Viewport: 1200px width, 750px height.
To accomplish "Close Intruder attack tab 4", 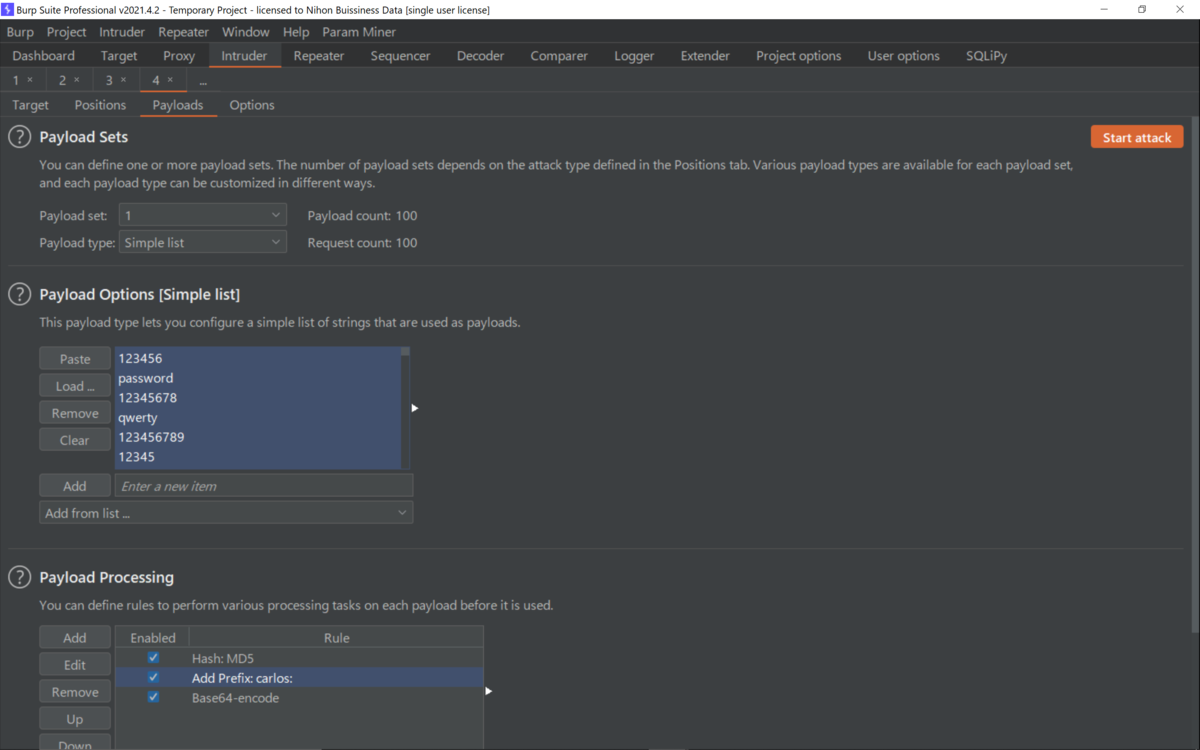I will click(x=170, y=80).
